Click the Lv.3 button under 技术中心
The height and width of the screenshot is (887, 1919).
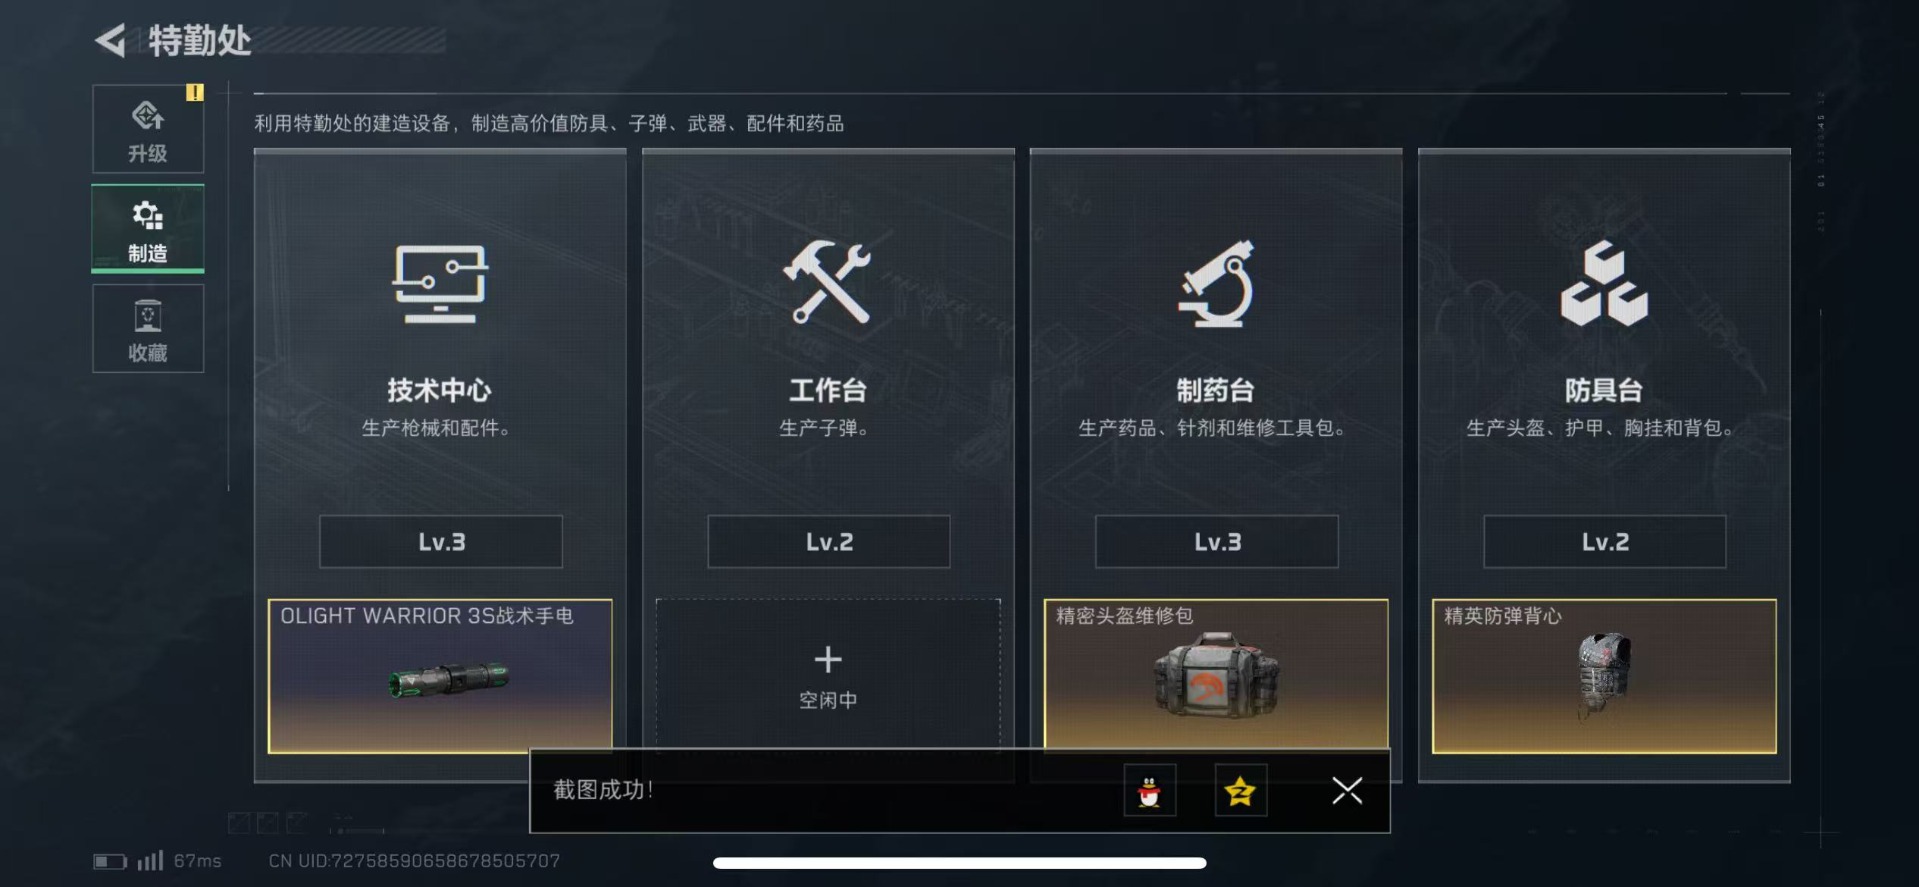[441, 542]
